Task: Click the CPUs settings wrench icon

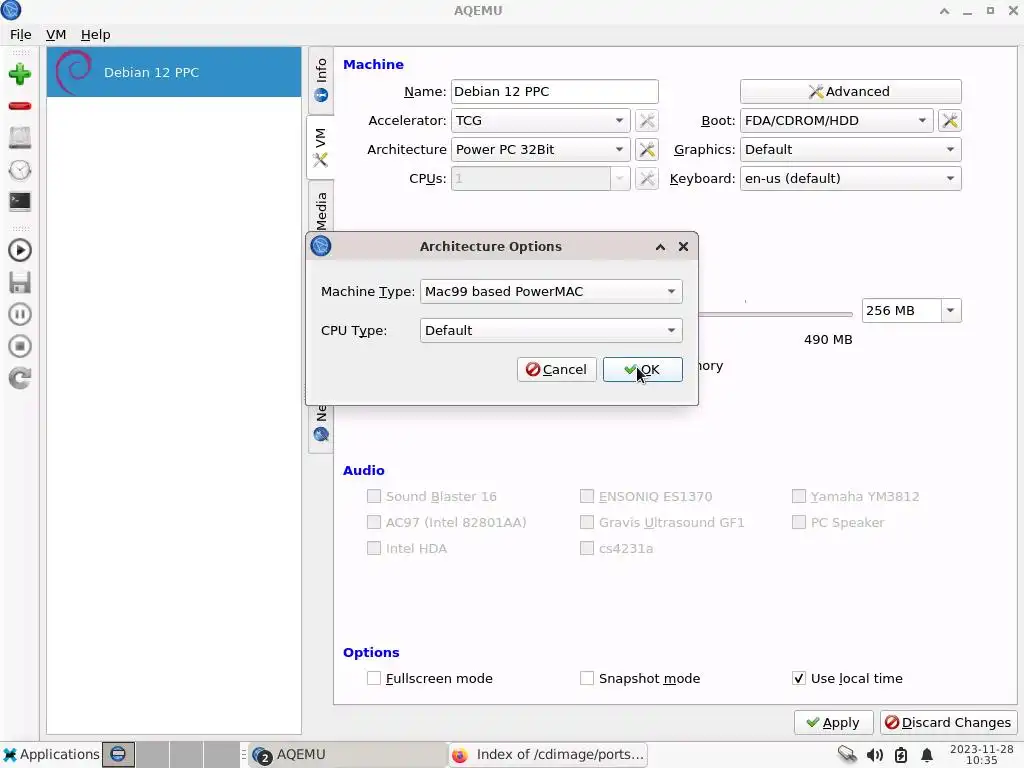Action: [647, 178]
